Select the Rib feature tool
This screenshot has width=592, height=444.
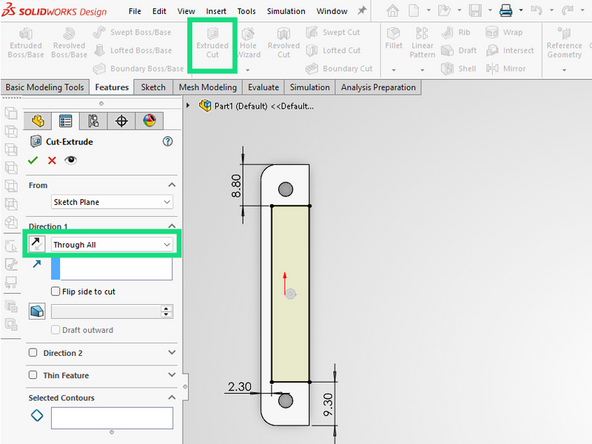456,32
